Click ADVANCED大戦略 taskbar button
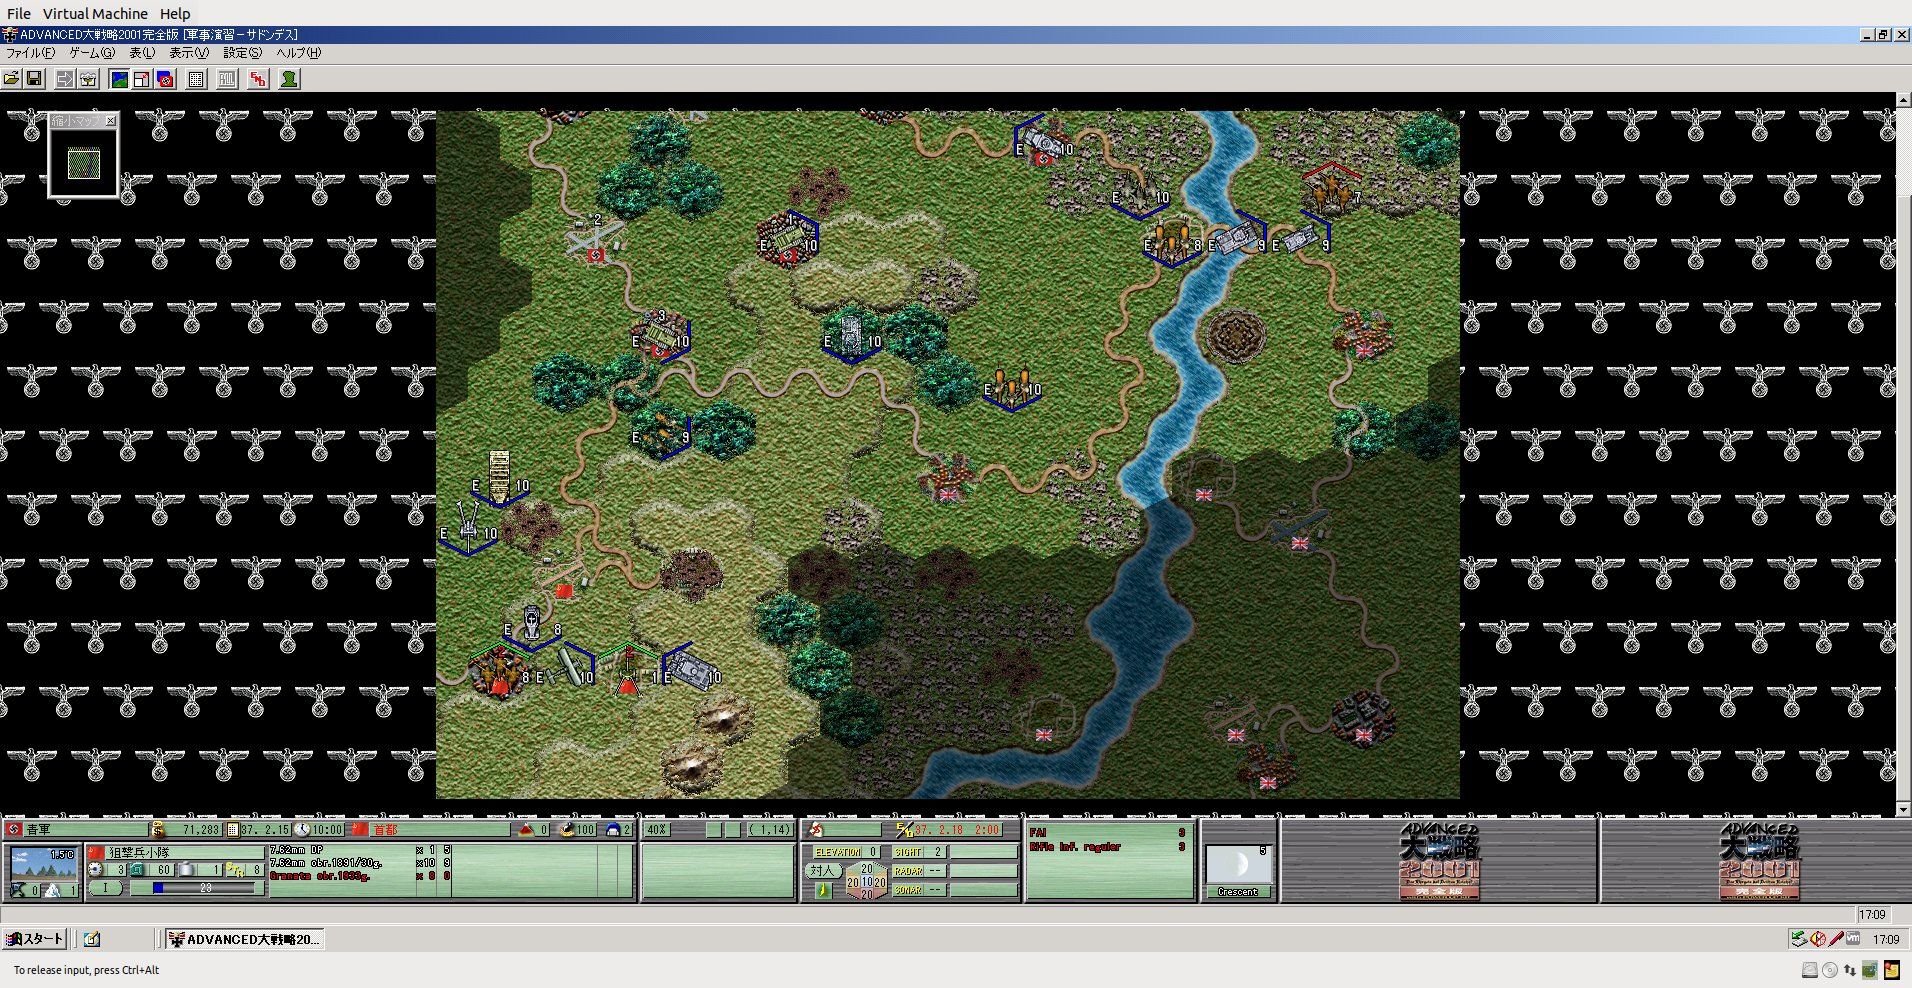 pyautogui.click(x=244, y=939)
